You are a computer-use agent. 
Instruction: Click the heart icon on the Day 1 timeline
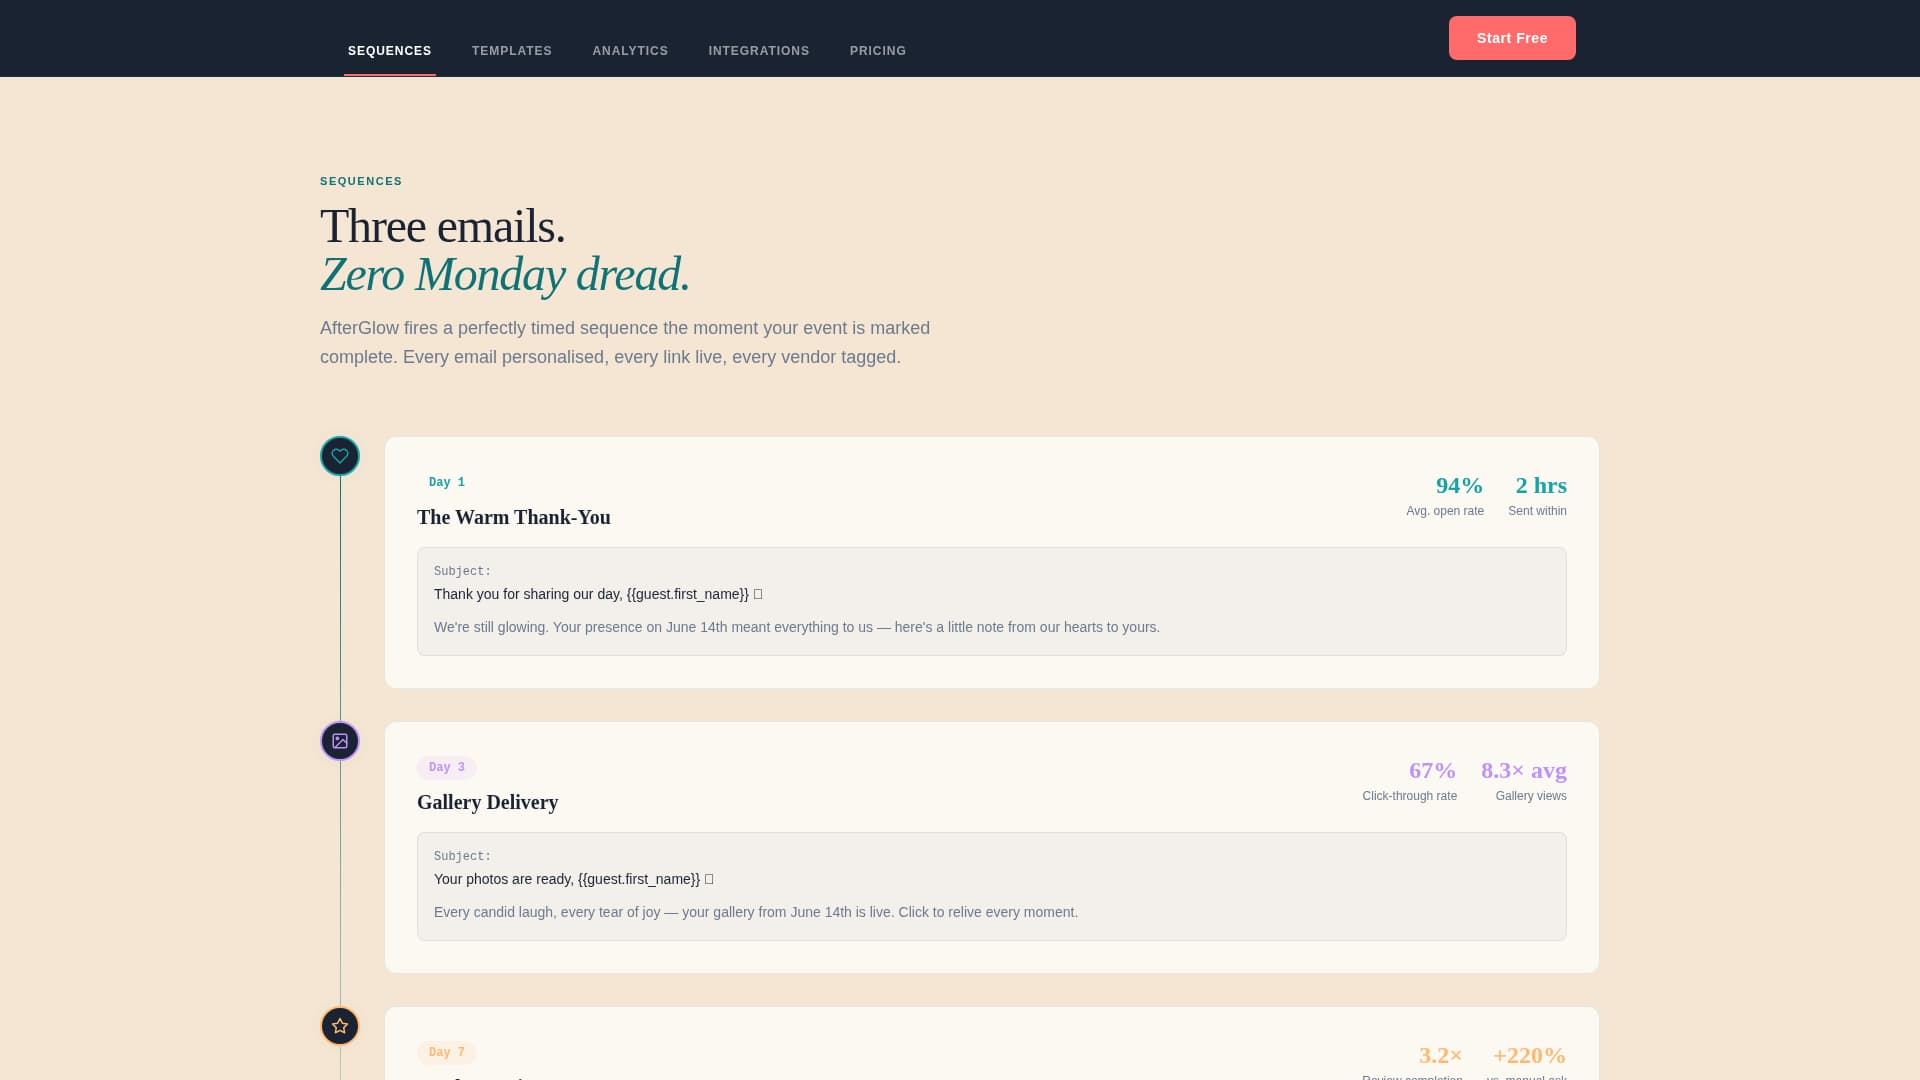[x=339, y=456]
